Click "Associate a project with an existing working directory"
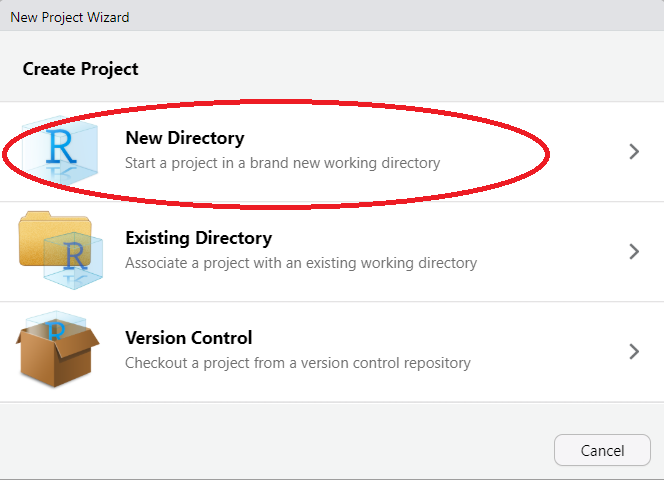The image size is (664, 480). tap(300, 263)
